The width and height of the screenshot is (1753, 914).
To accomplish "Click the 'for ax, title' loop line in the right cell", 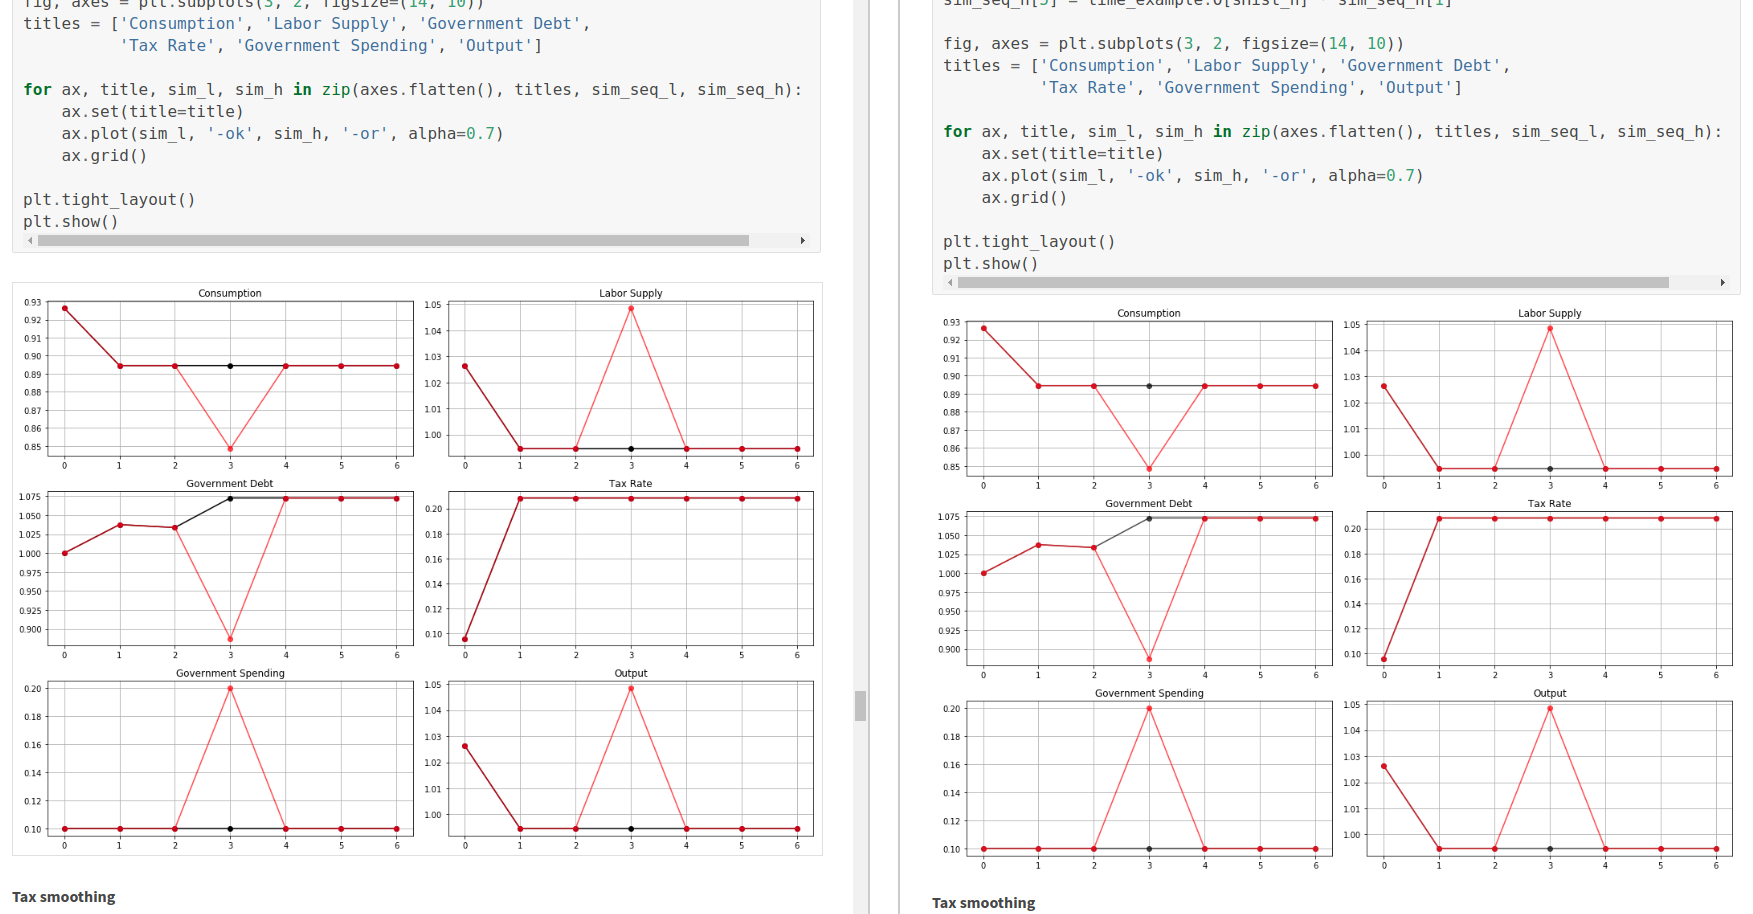I will (1333, 132).
